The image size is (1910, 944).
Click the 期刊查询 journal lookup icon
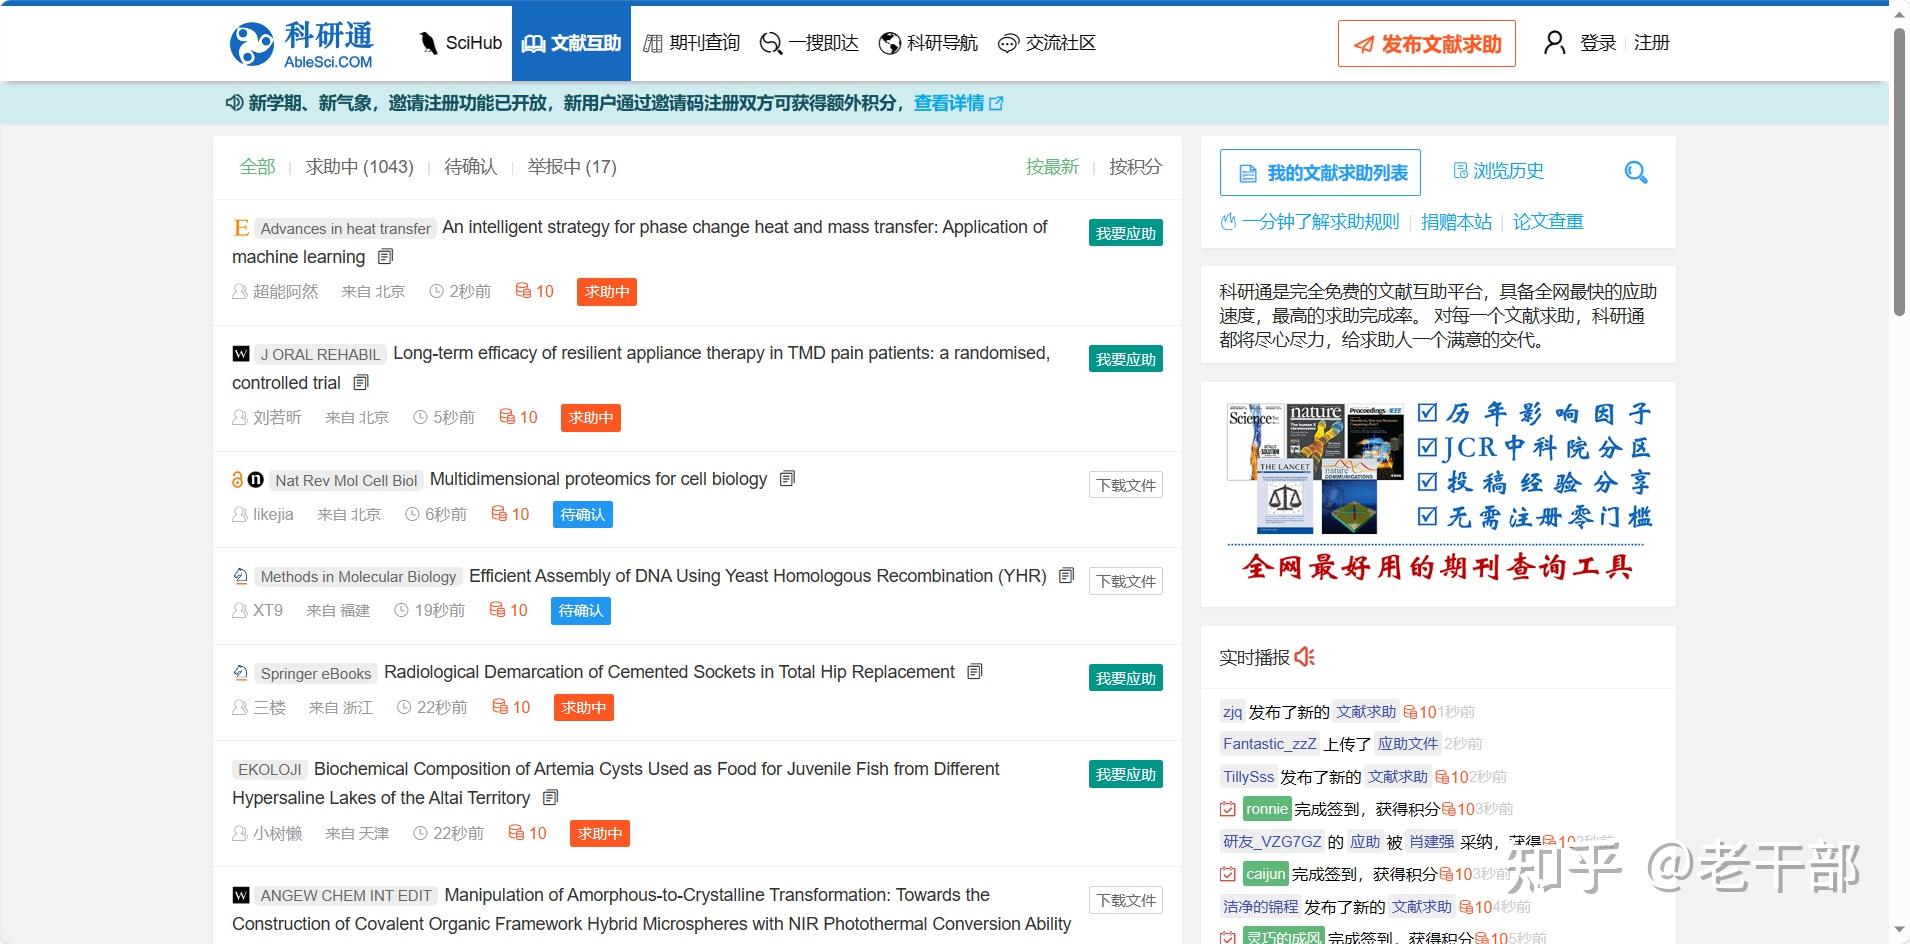coord(653,42)
